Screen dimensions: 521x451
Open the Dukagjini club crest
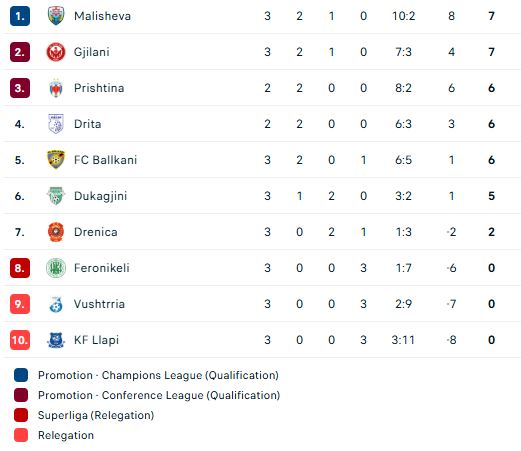coord(56,196)
